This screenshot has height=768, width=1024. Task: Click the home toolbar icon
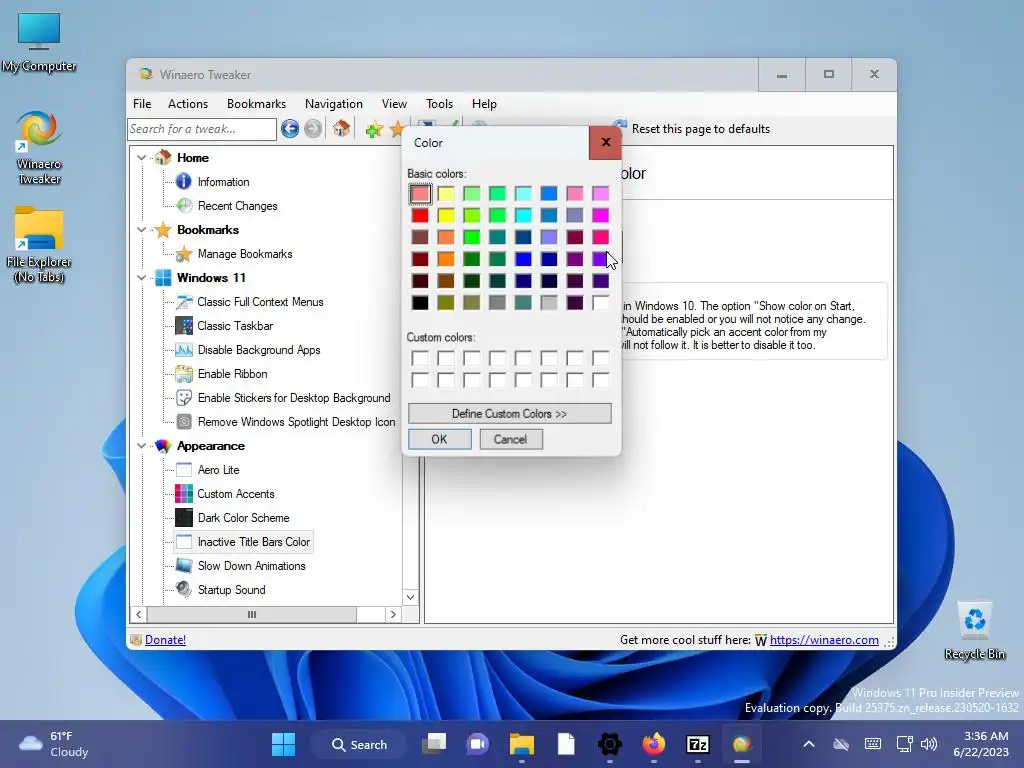341,129
